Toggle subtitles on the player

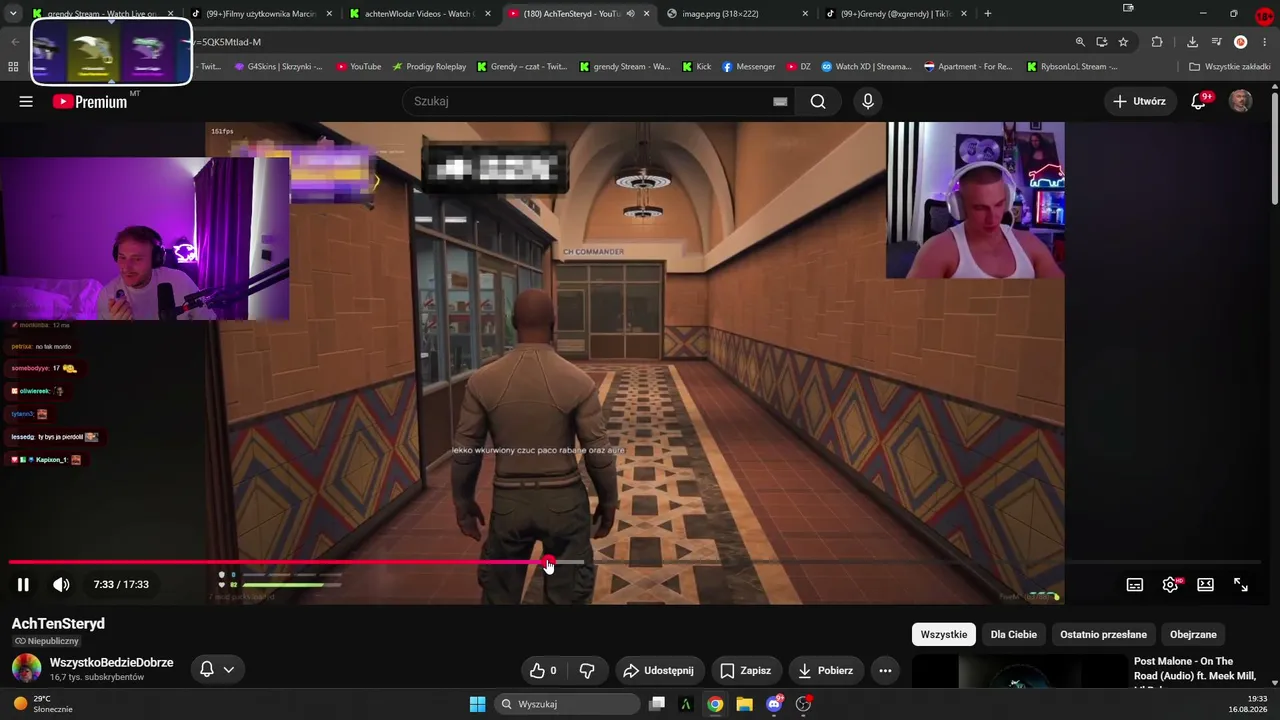pyautogui.click(x=1135, y=585)
